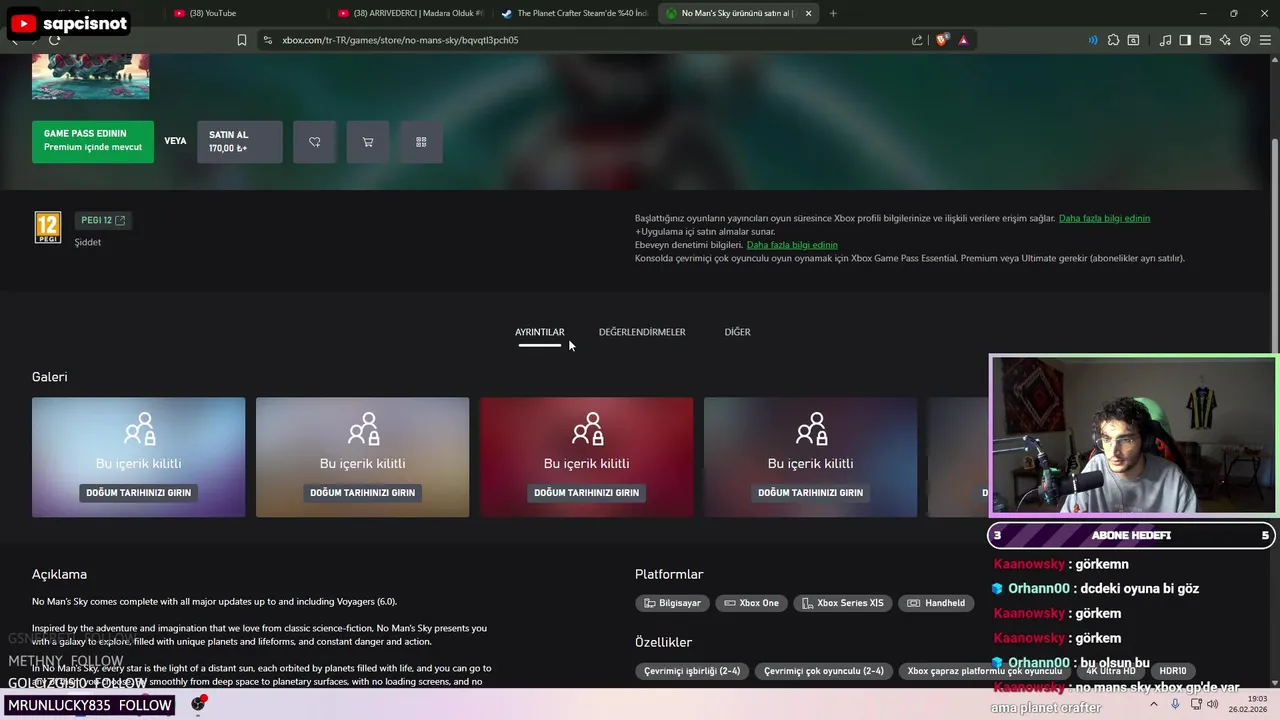Reload the page with the refresh icon
Viewport: 1280px width, 720px height.
click(54, 40)
